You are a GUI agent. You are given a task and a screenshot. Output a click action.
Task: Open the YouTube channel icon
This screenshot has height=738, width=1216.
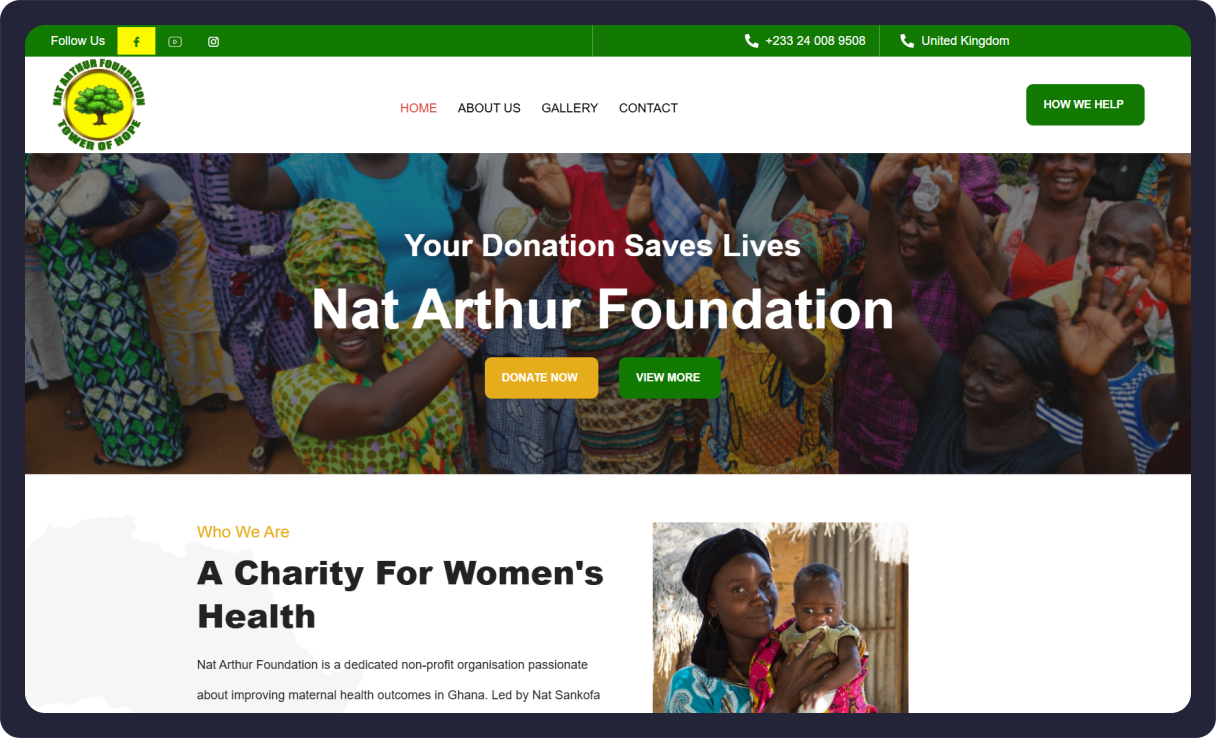[x=175, y=41]
